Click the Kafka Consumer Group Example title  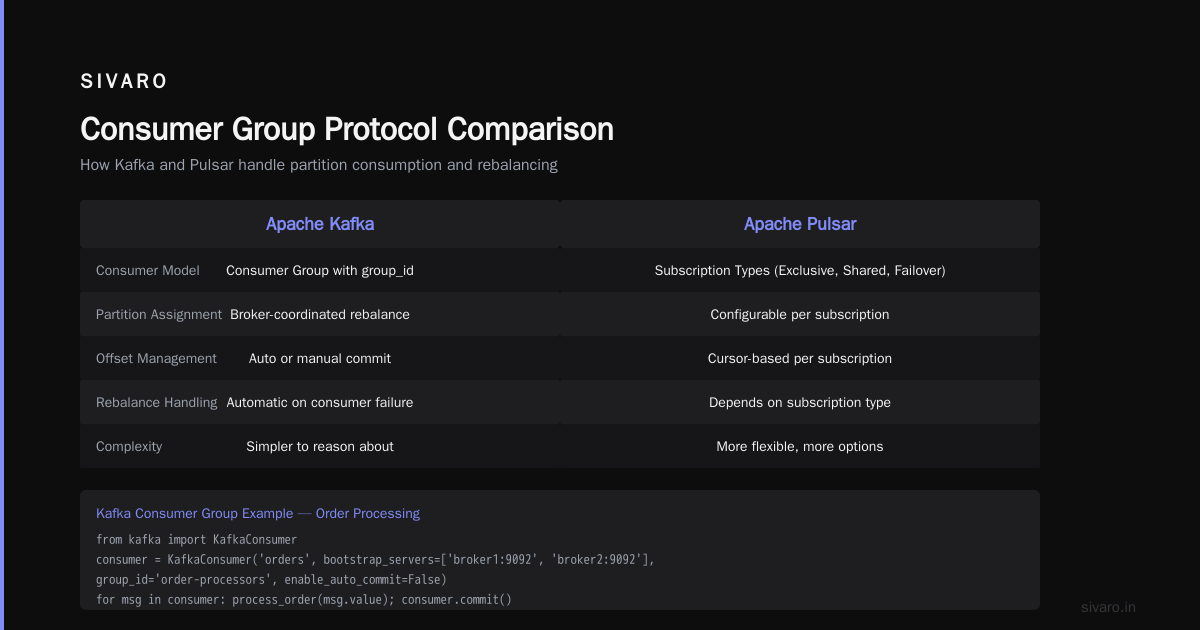(x=258, y=513)
